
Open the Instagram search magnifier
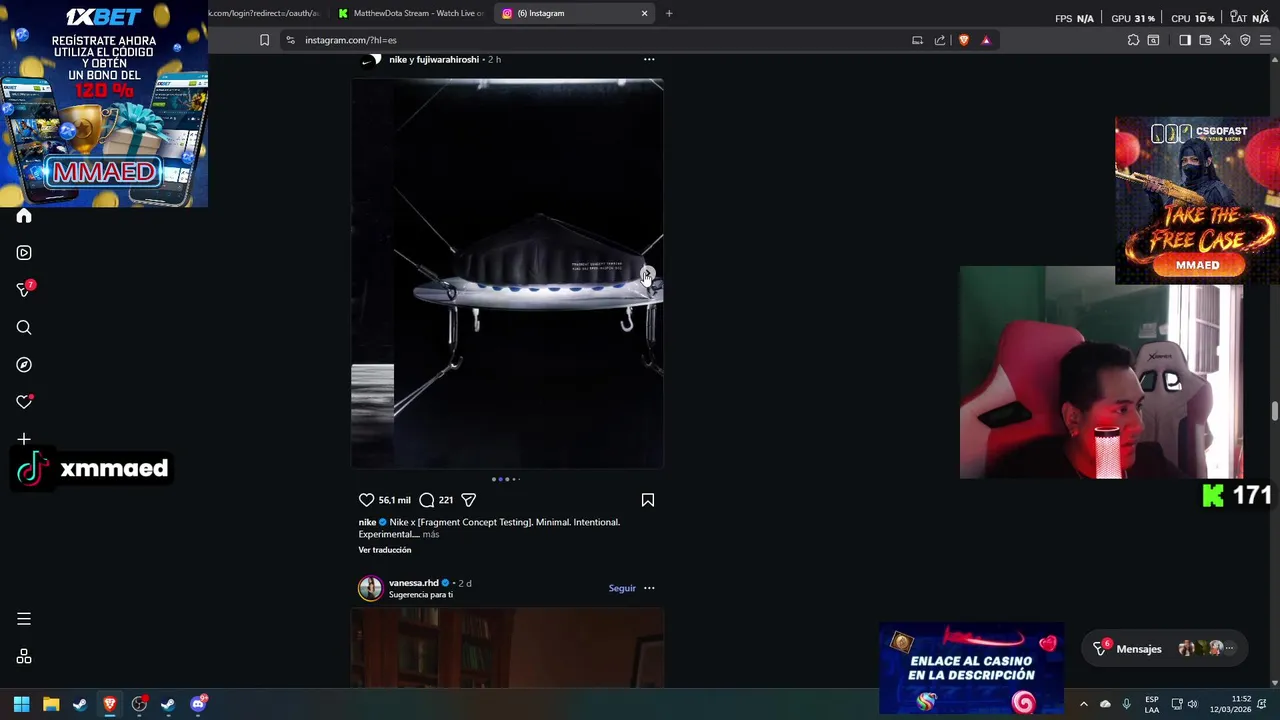(24, 328)
